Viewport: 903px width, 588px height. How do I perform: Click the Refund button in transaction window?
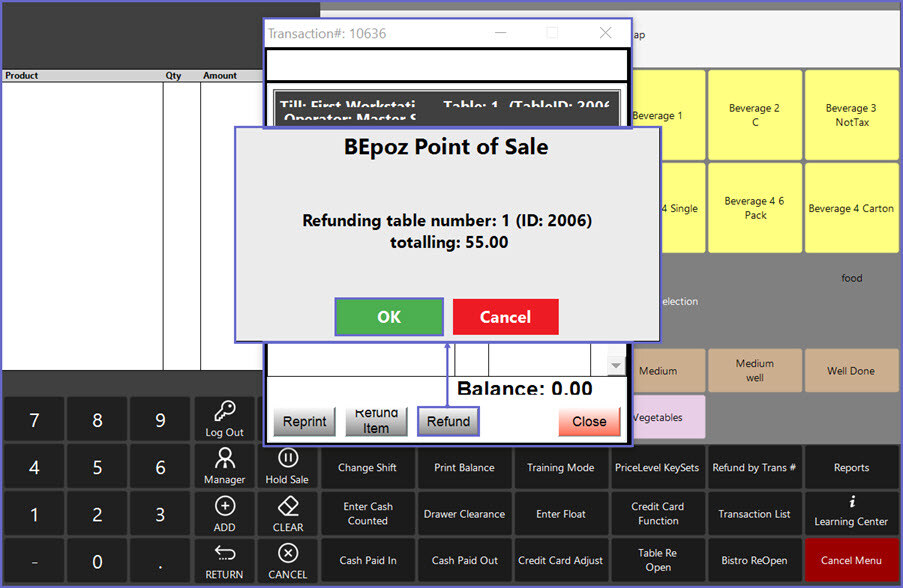[448, 421]
